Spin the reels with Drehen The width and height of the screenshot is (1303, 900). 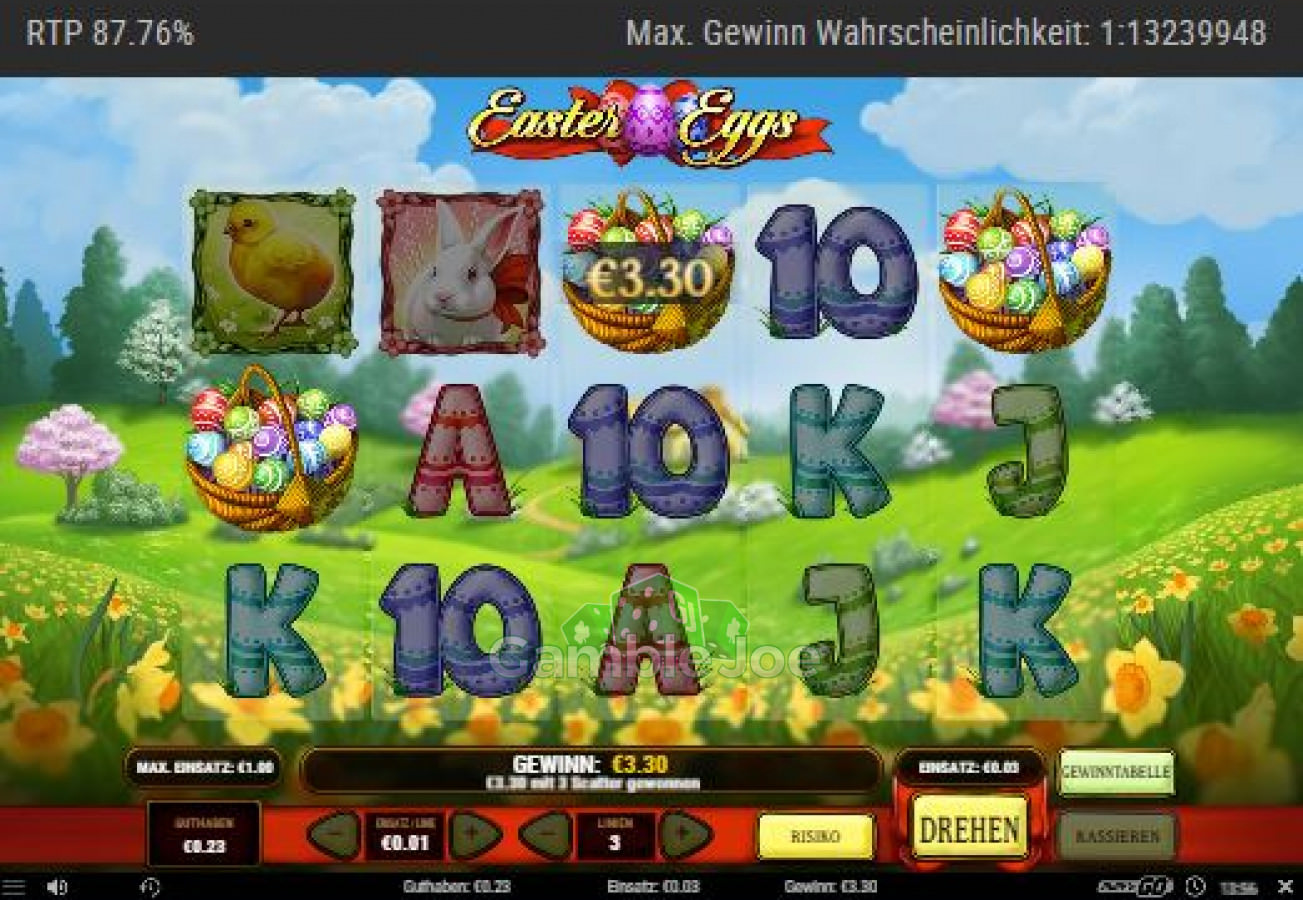(x=970, y=828)
